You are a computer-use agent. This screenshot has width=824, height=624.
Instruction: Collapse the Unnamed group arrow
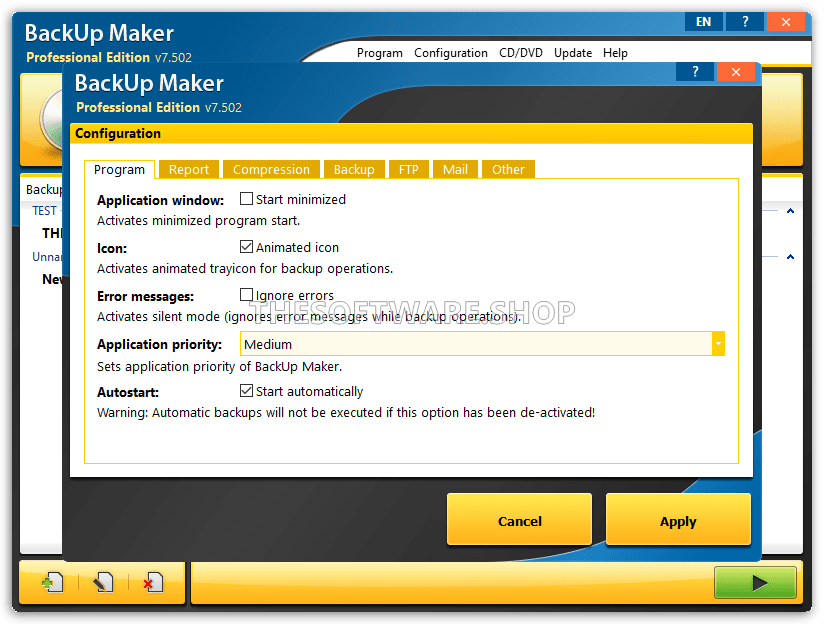click(x=790, y=257)
